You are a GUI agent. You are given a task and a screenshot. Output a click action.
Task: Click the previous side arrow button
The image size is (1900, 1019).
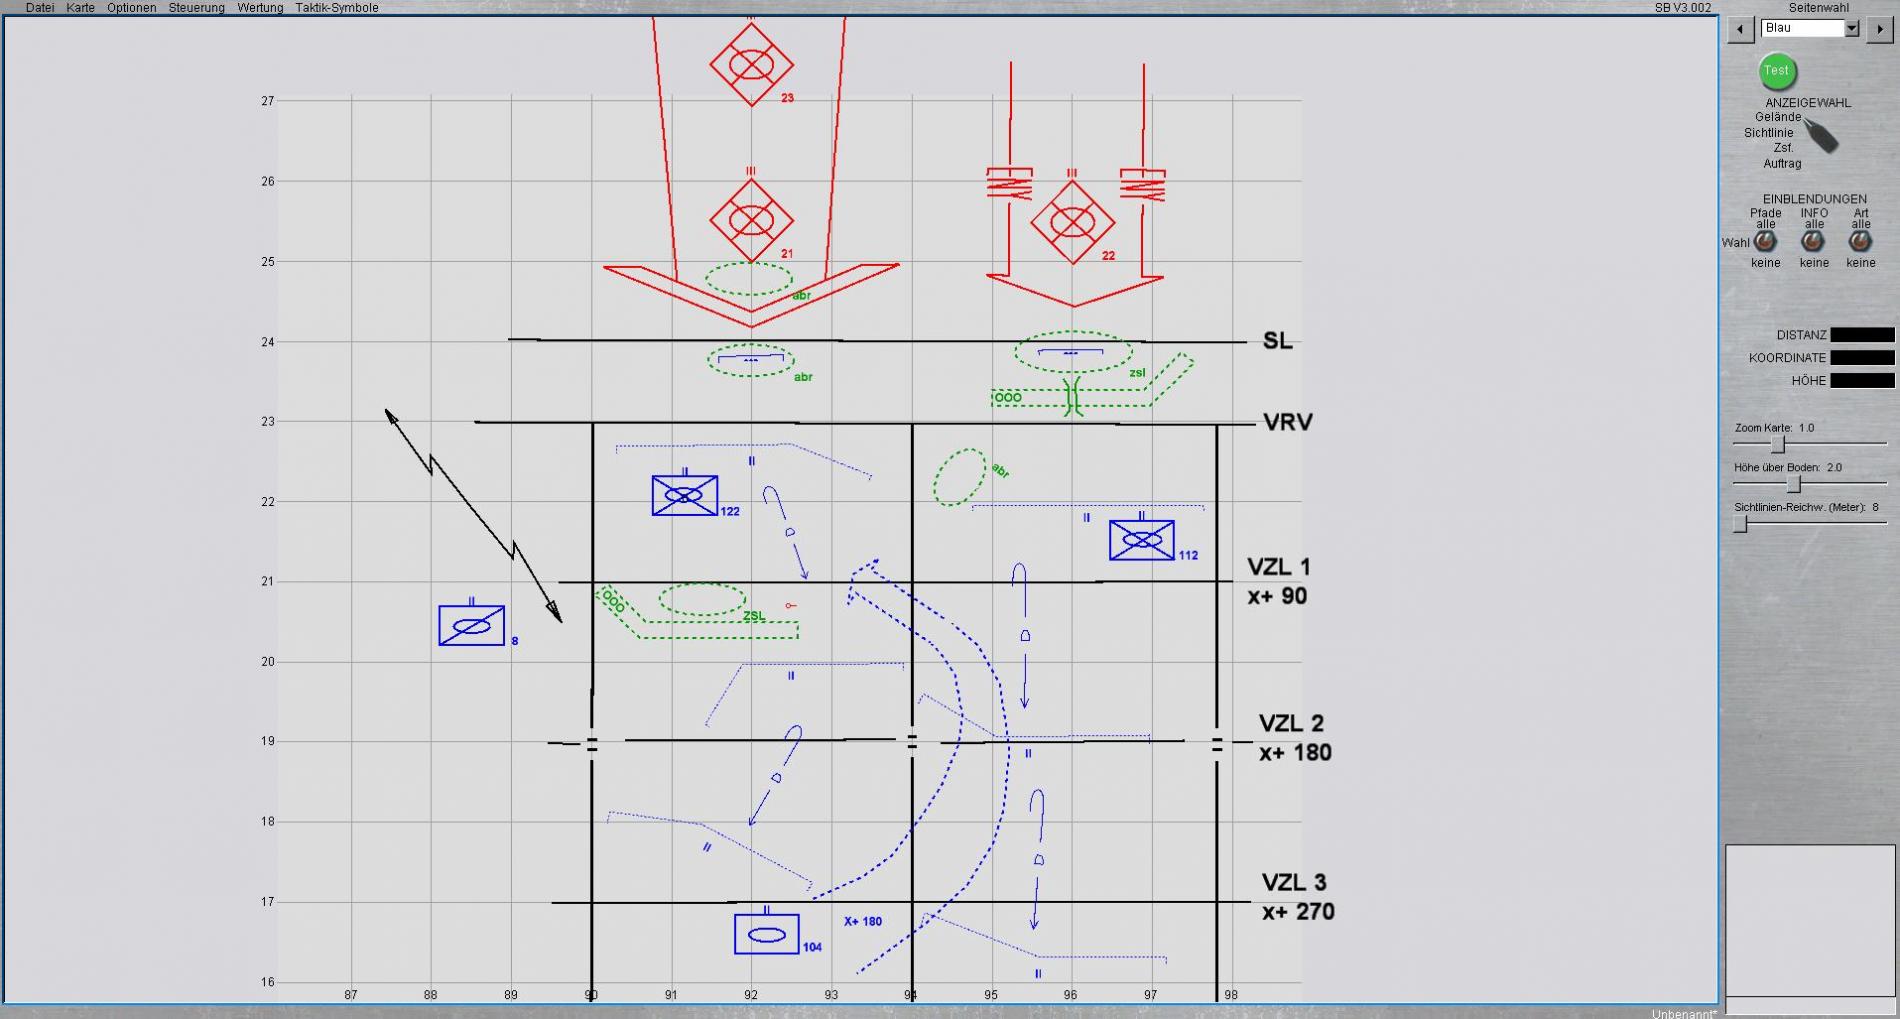tap(1740, 29)
